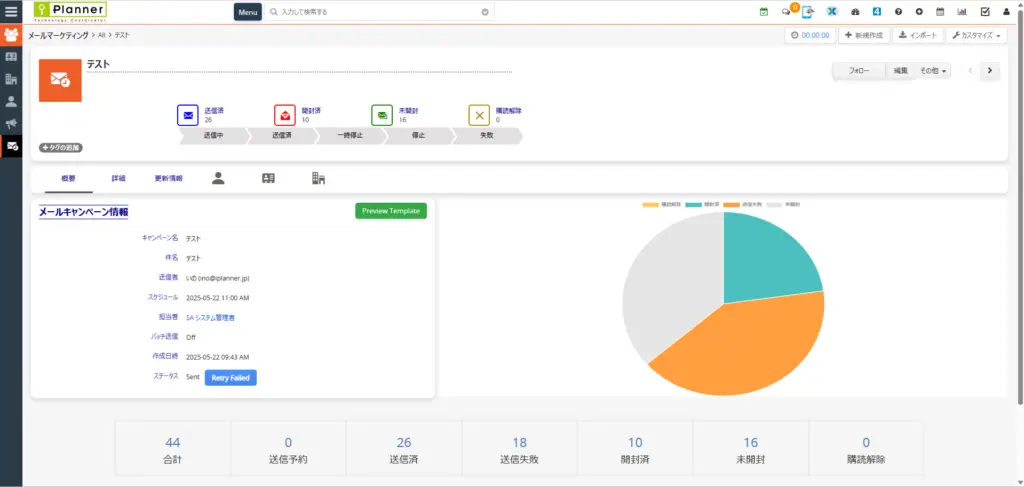Viewport: 1024px width, 487px height.
Task: Select the building organizations icon in sidebar
Action: coord(11,79)
